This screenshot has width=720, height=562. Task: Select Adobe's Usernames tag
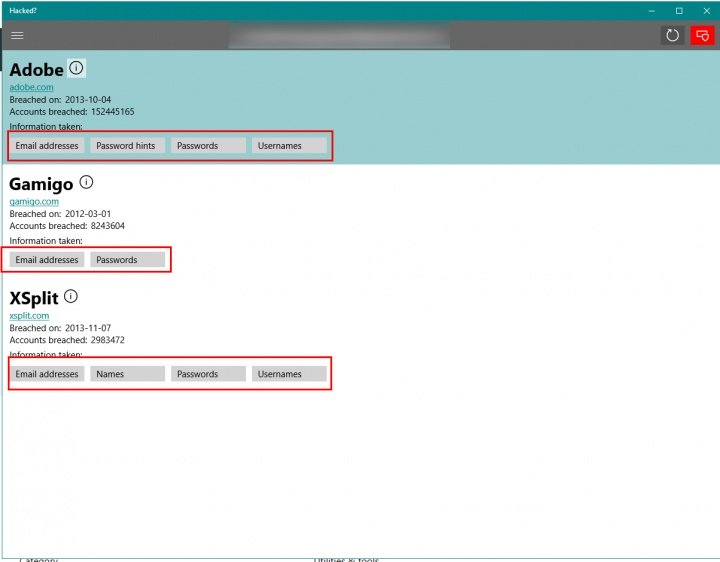point(289,146)
